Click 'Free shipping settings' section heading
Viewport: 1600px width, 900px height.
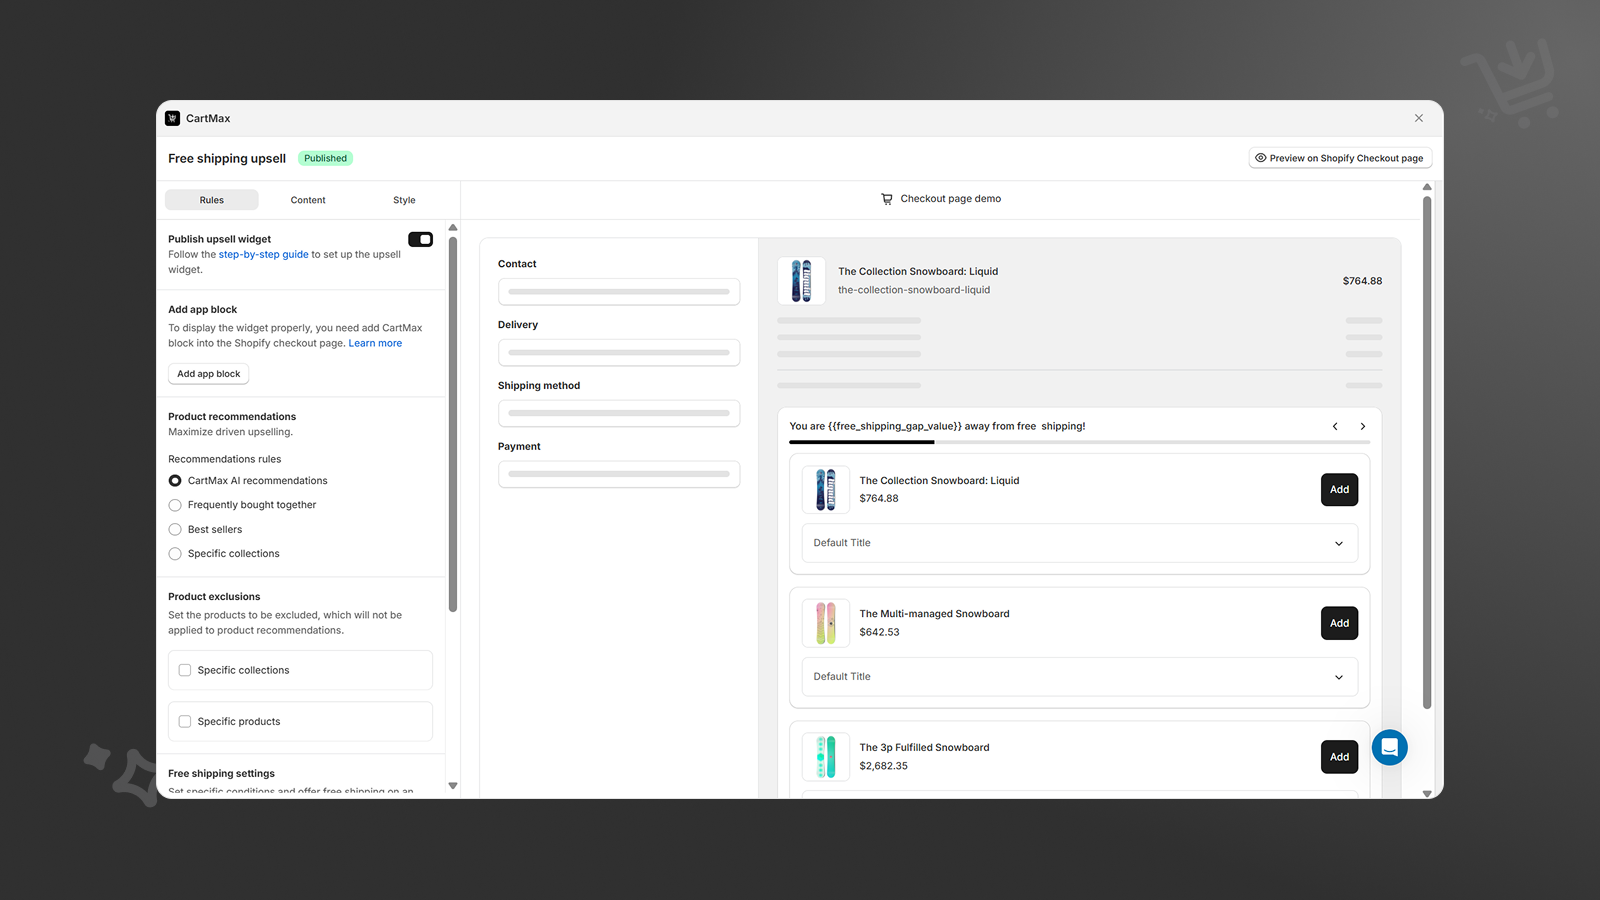[221, 774]
